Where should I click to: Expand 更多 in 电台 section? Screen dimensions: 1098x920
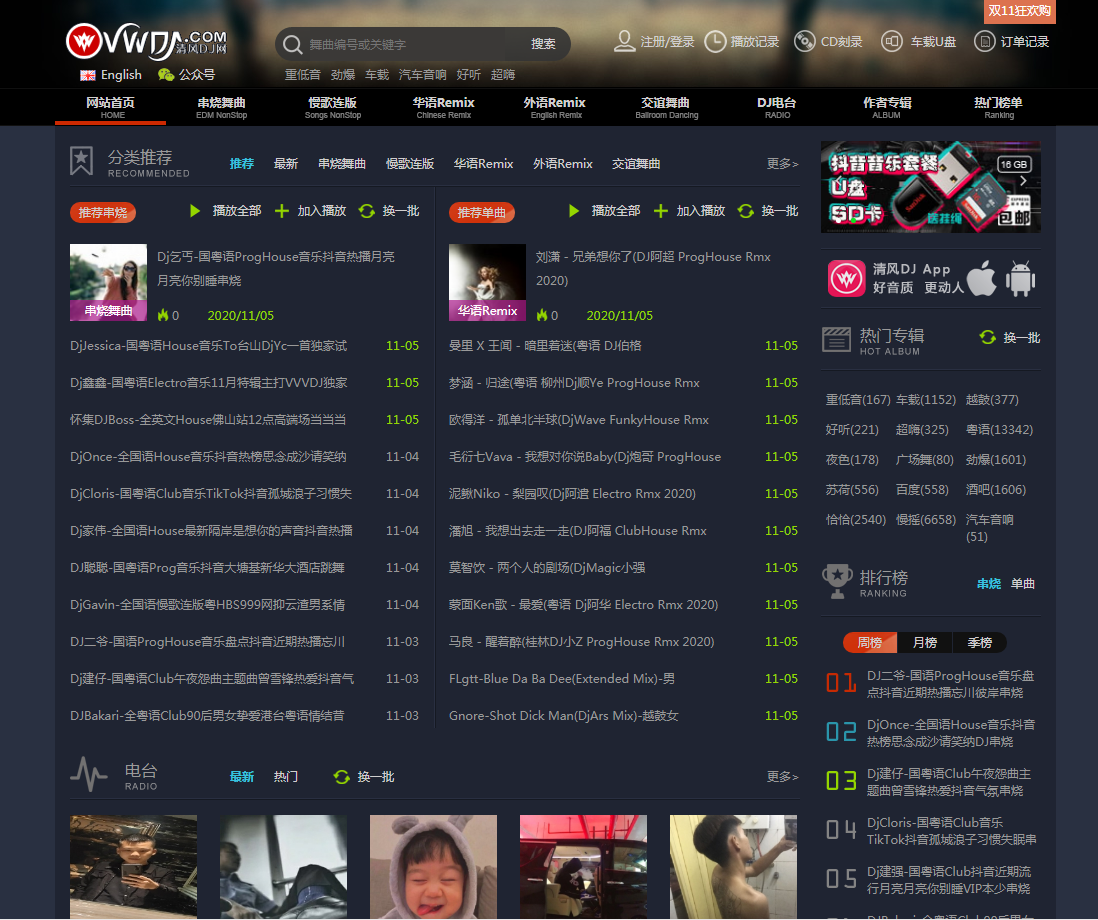pos(782,777)
